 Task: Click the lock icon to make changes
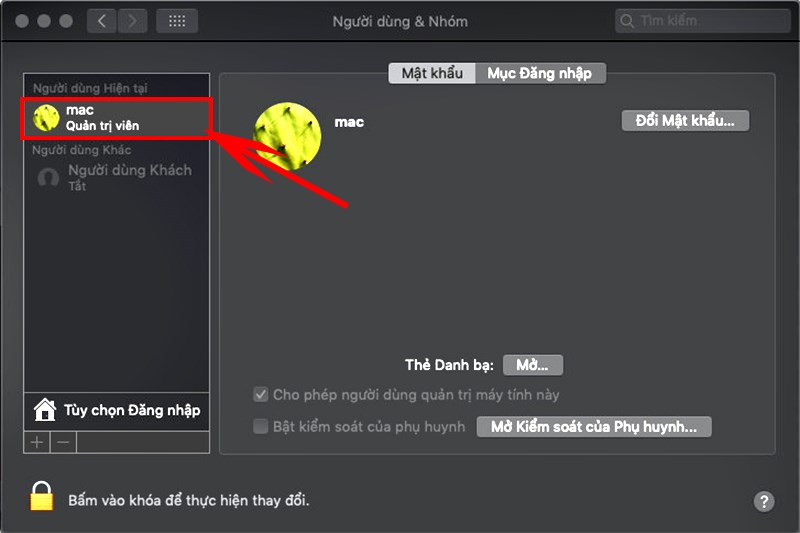tap(41, 496)
